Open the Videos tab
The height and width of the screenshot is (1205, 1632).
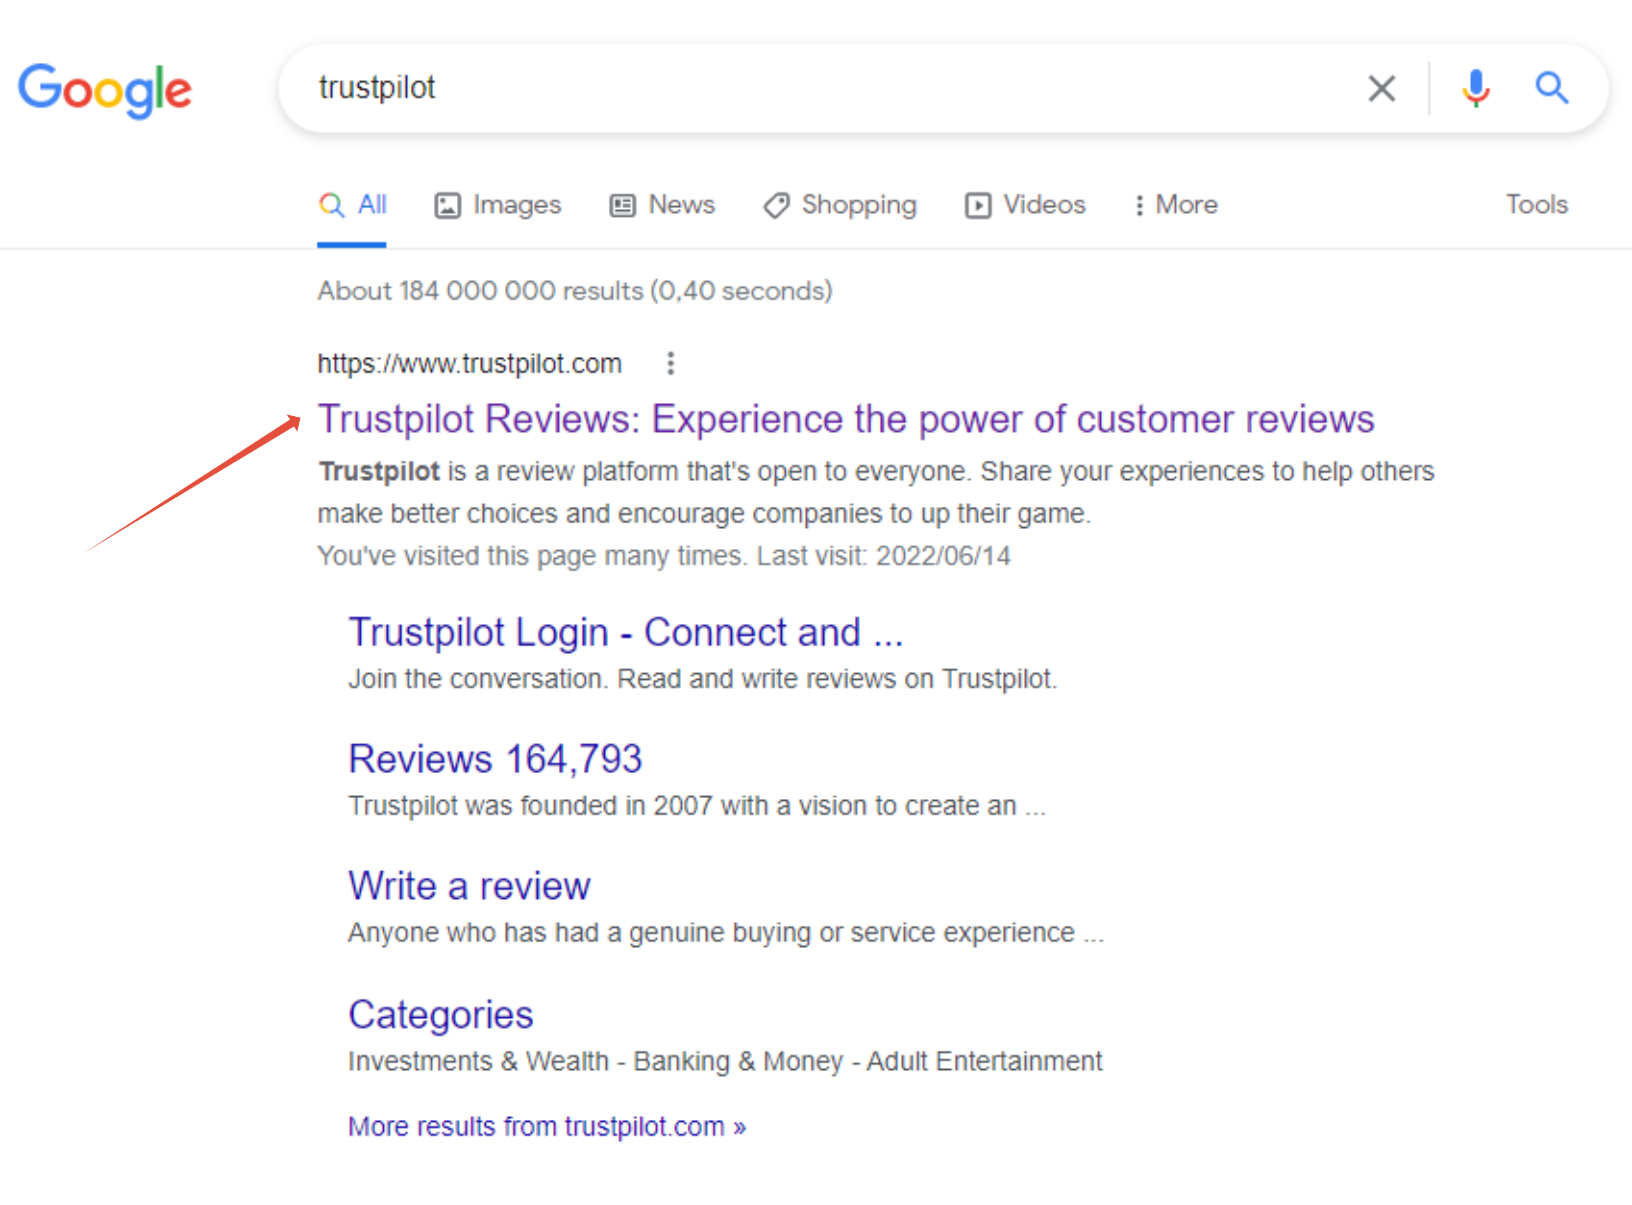click(1025, 205)
